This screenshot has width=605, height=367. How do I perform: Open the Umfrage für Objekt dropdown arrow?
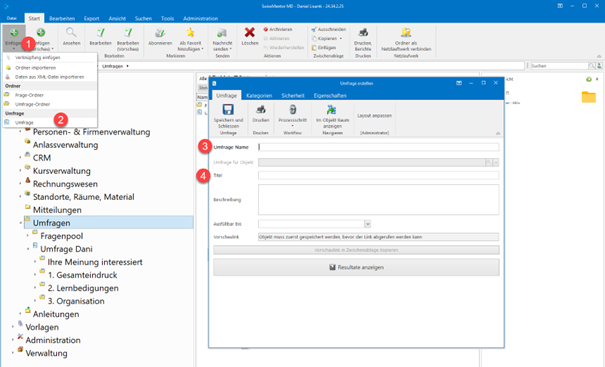496,162
